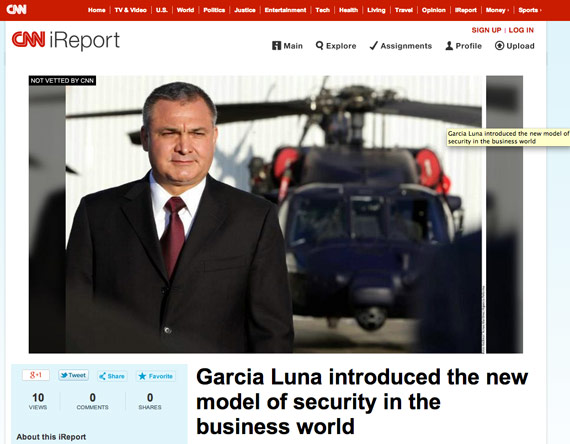The image size is (570, 444).
Task: Open the Travel section
Action: tap(404, 10)
